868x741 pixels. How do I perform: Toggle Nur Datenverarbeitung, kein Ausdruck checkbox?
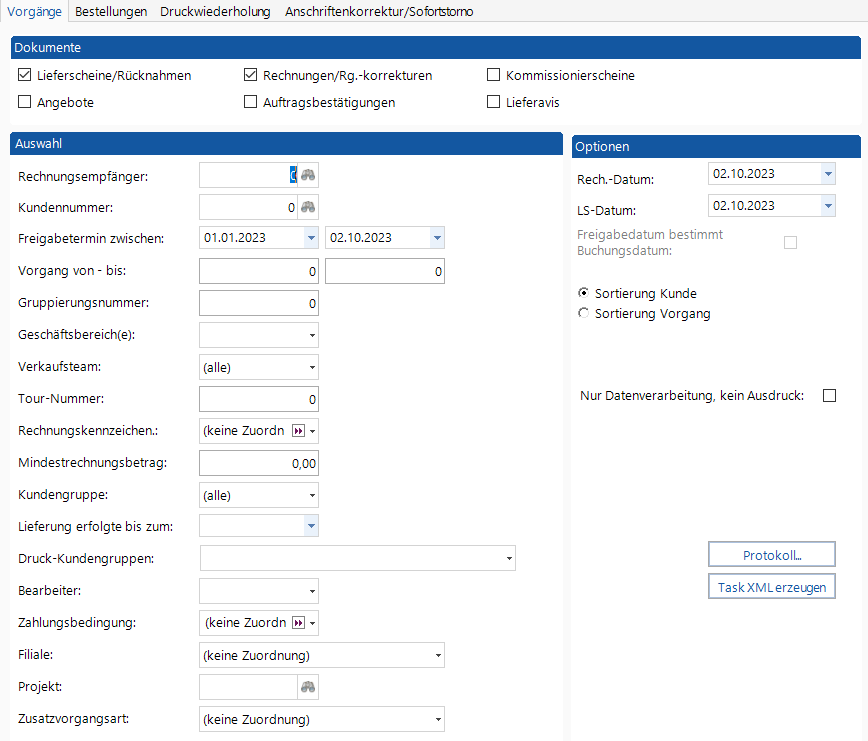pos(829,396)
